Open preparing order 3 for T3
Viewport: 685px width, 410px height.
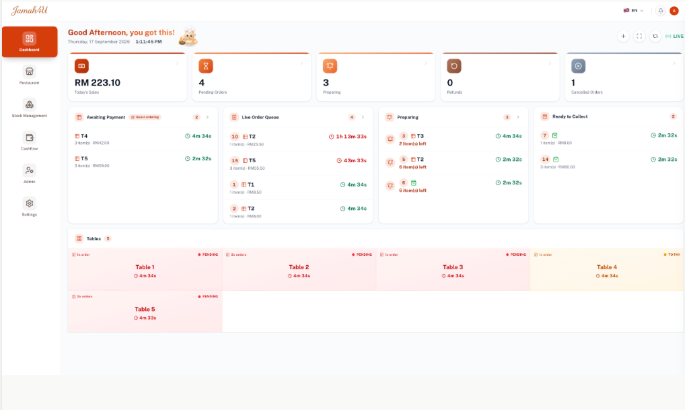453,139
